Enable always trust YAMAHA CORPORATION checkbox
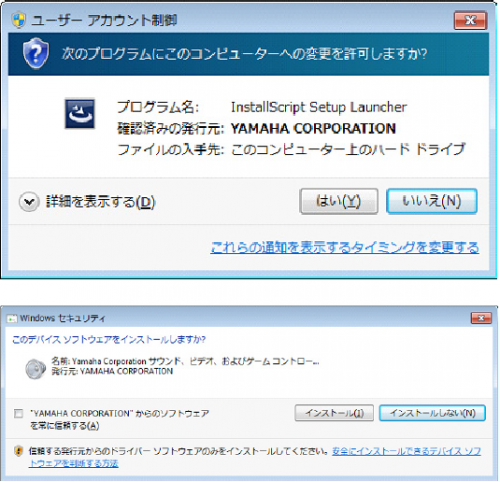The height and width of the screenshot is (482, 500). pos(19,414)
